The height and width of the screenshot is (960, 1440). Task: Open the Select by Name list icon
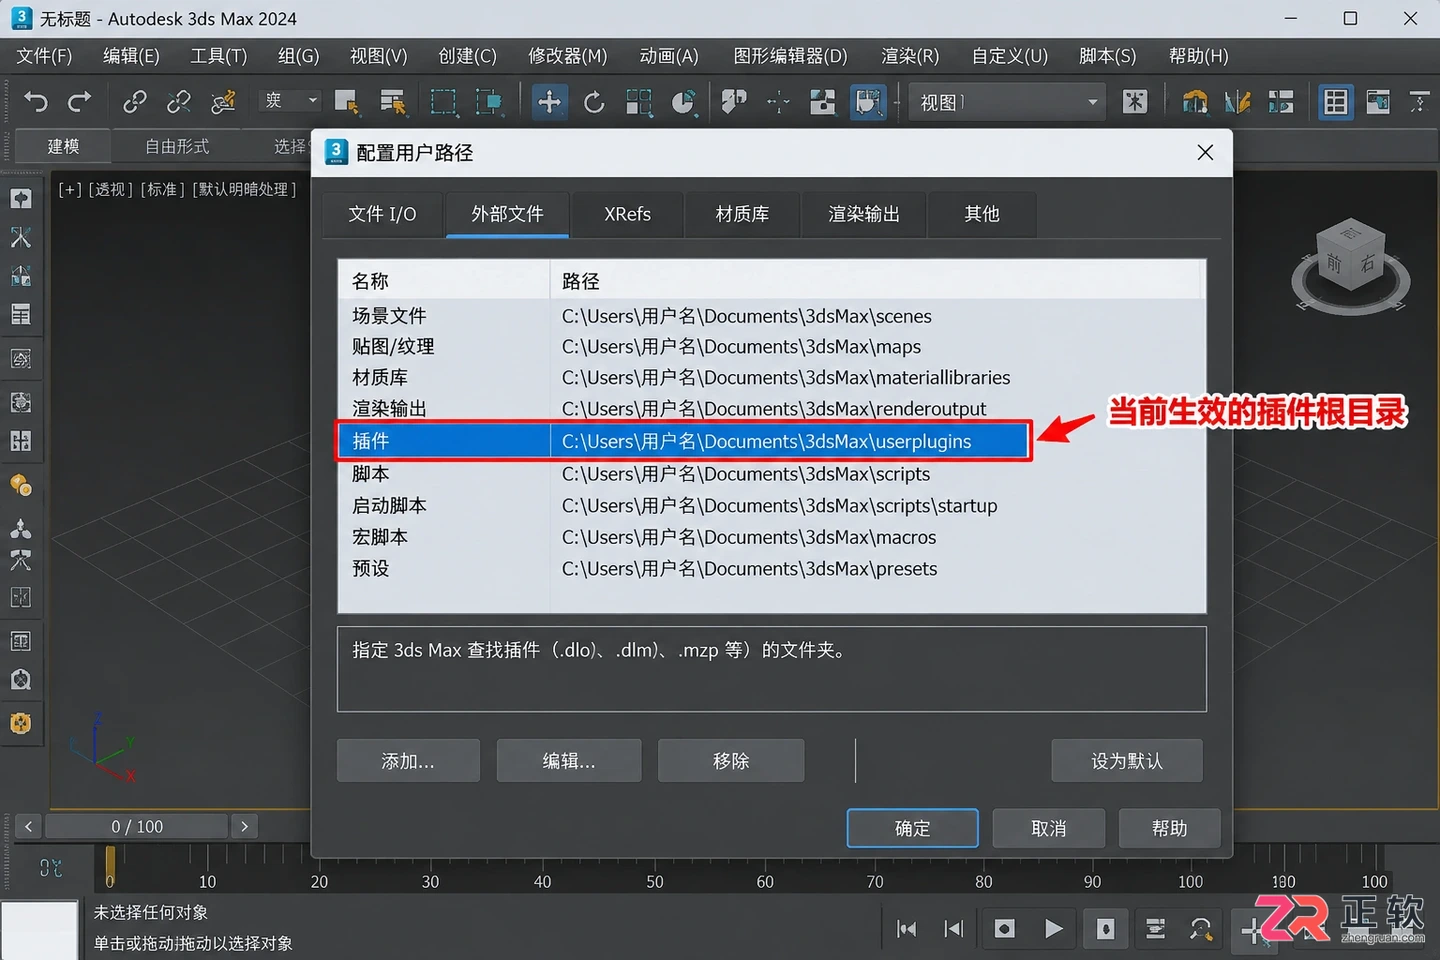(x=393, y=101)
